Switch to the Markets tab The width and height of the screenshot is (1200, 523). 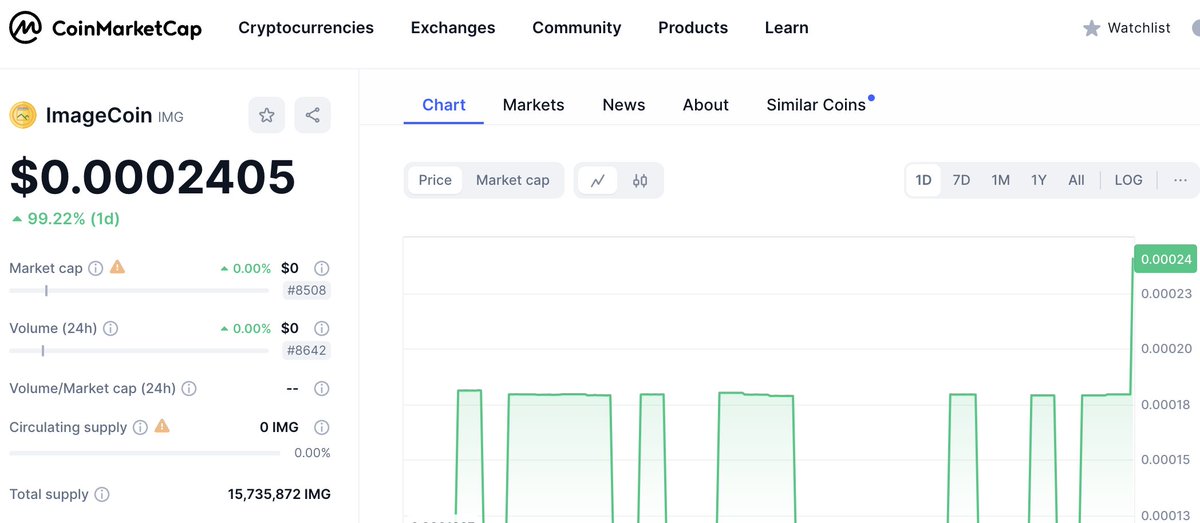[534, 105]
